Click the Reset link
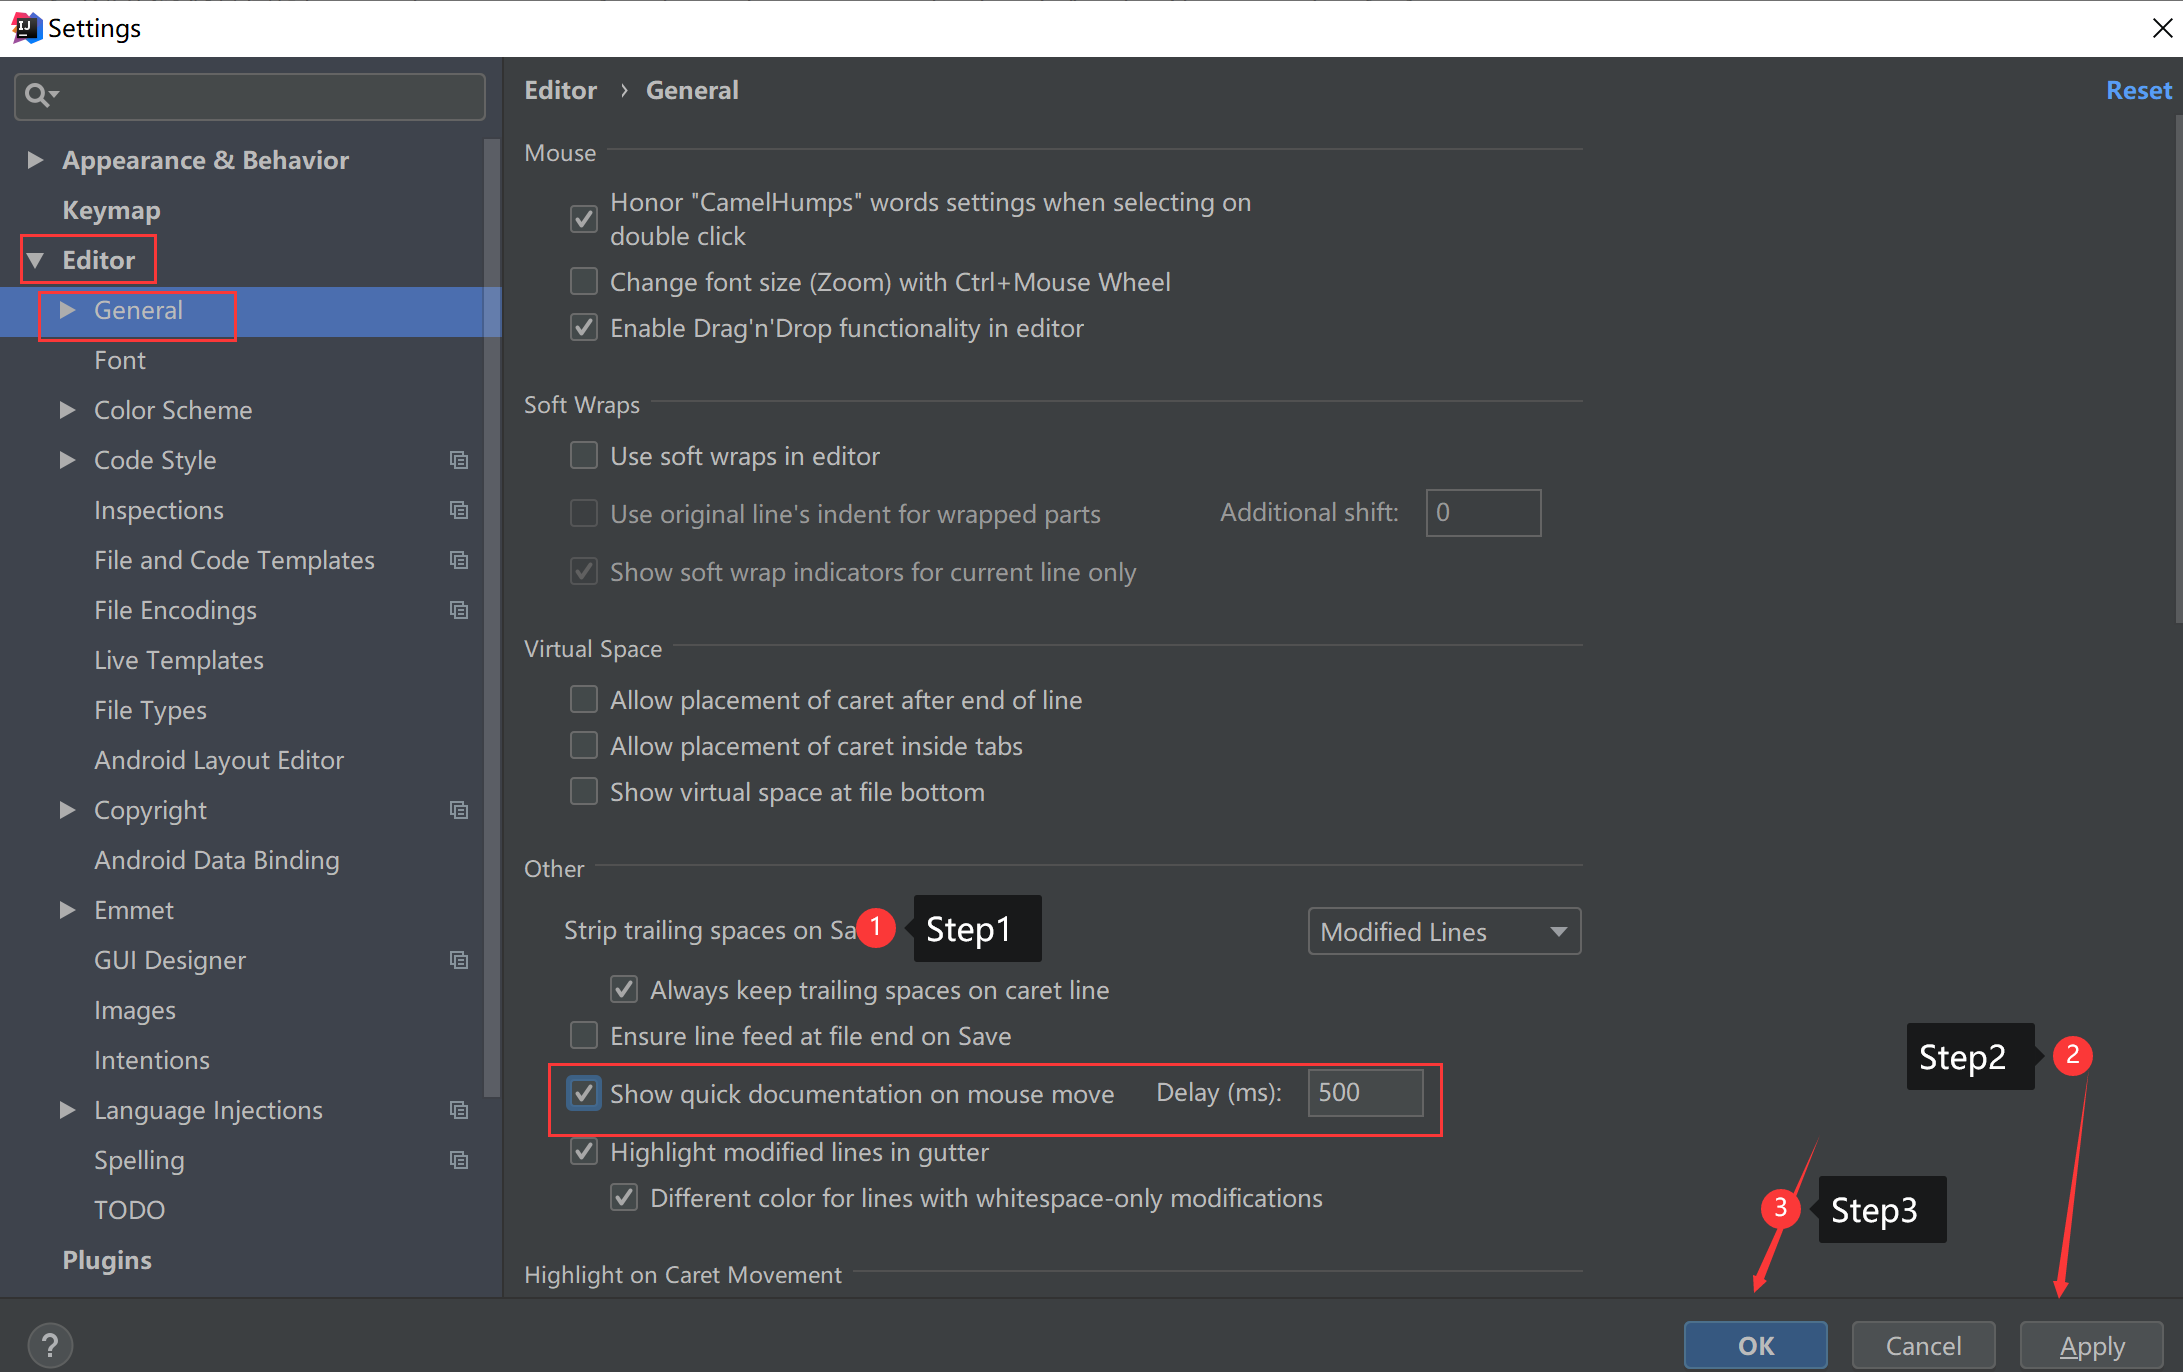 (2138, 90)
